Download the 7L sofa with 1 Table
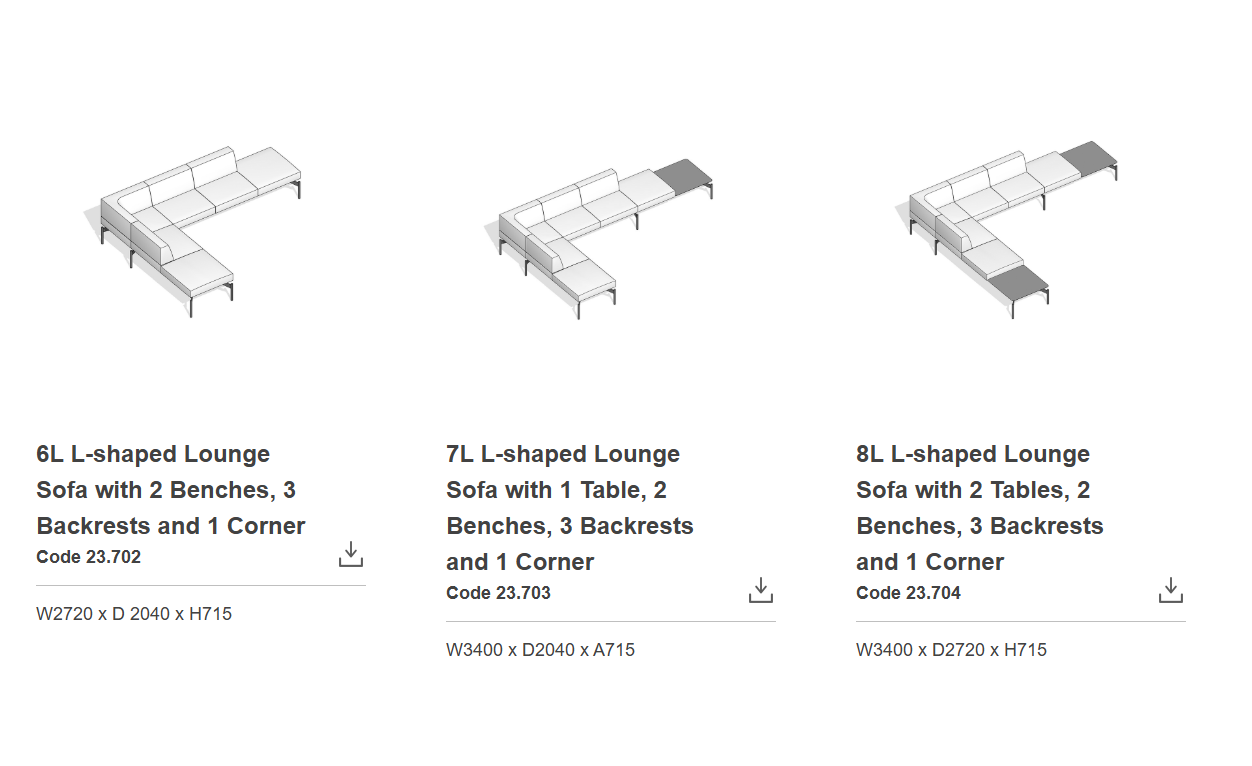 (761, 590)
